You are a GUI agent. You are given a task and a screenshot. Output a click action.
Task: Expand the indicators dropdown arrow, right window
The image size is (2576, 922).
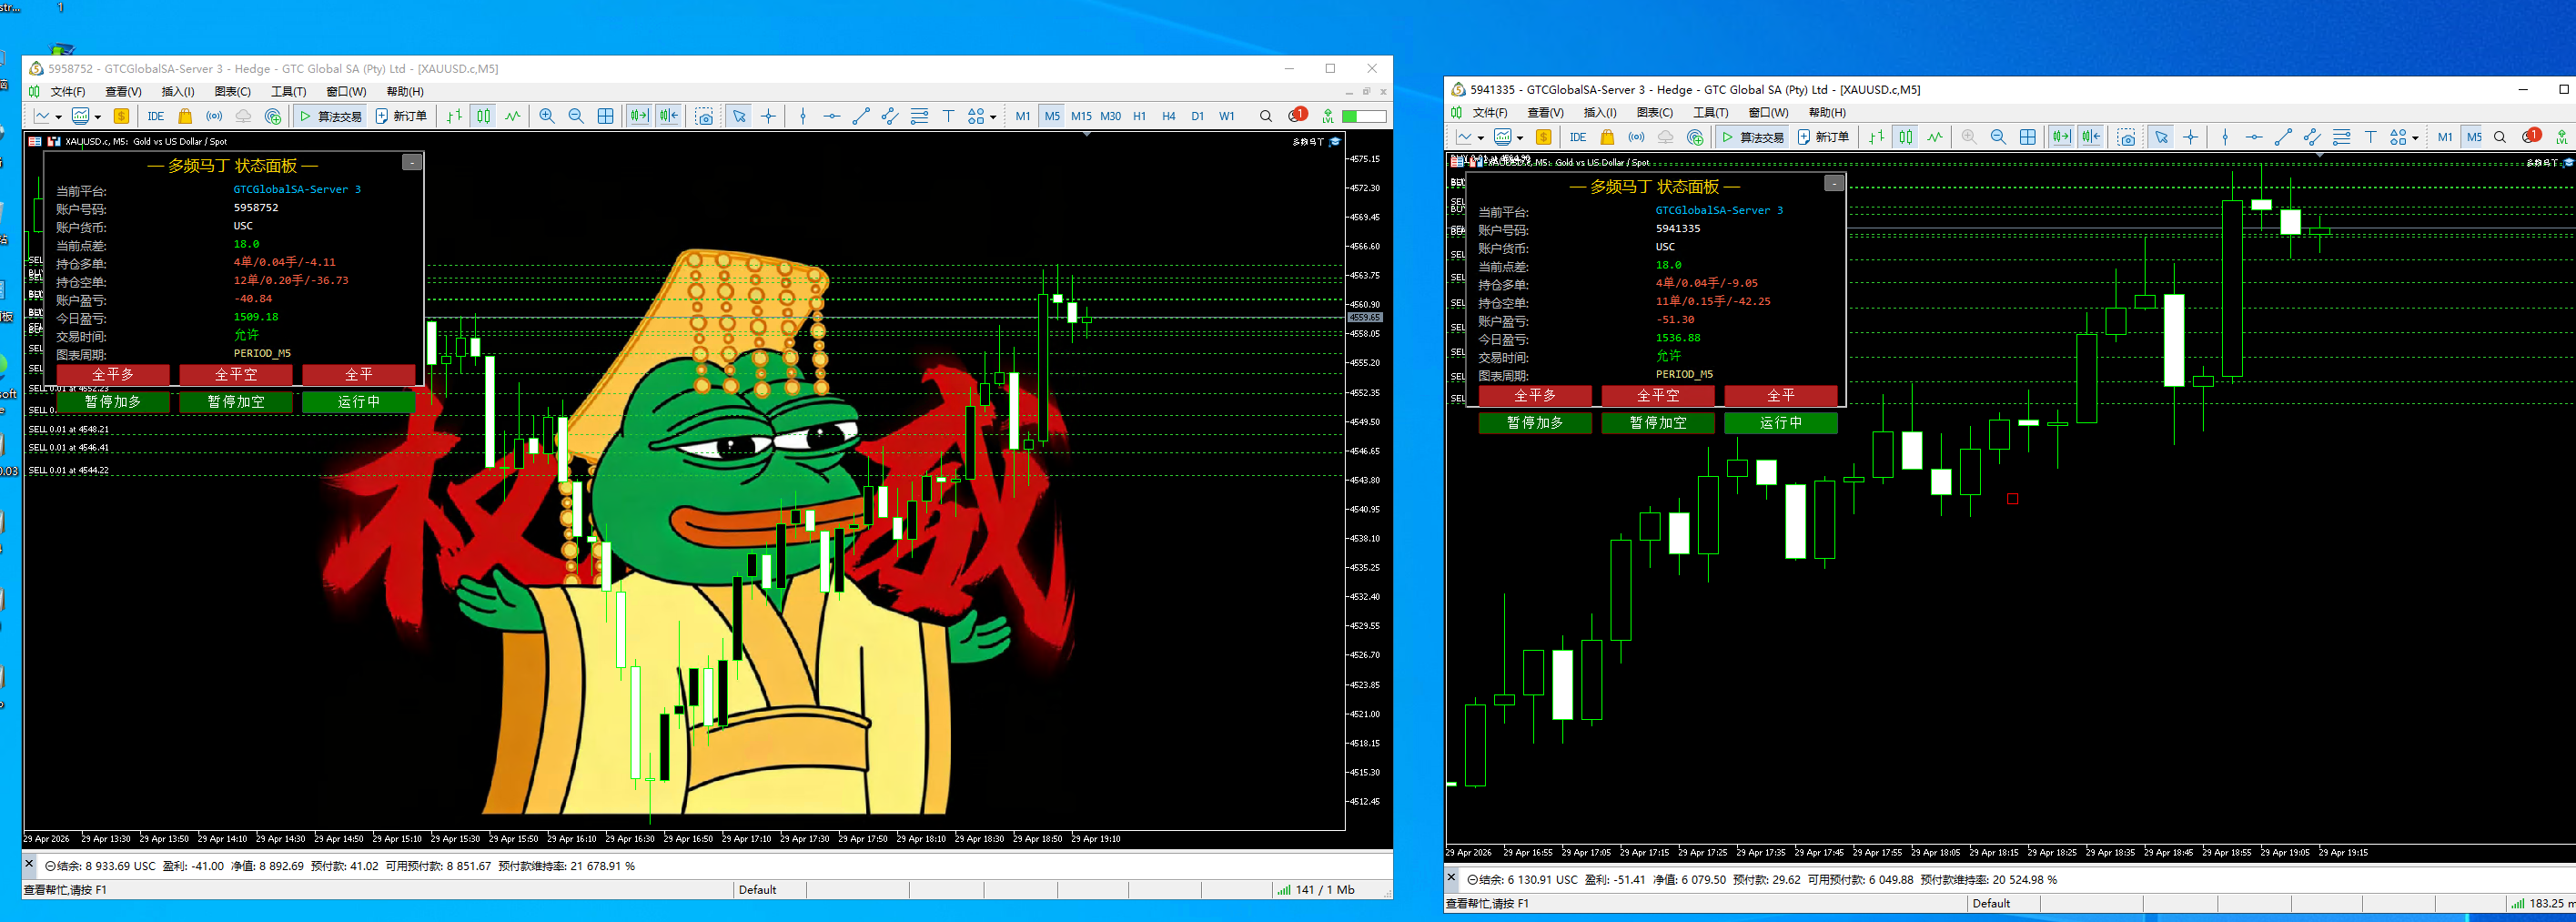click(1520, 138)
